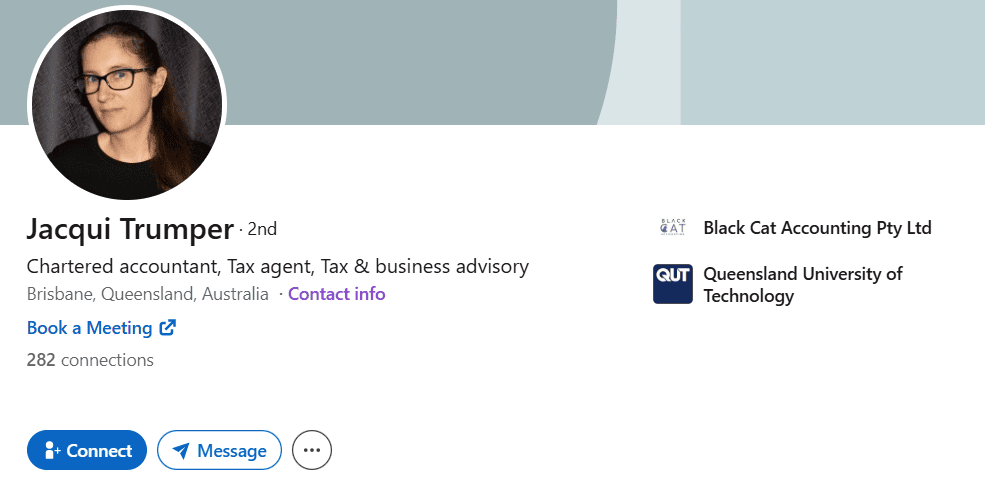
Task: Open the Contact info link
Action: [x=336, y=294]
